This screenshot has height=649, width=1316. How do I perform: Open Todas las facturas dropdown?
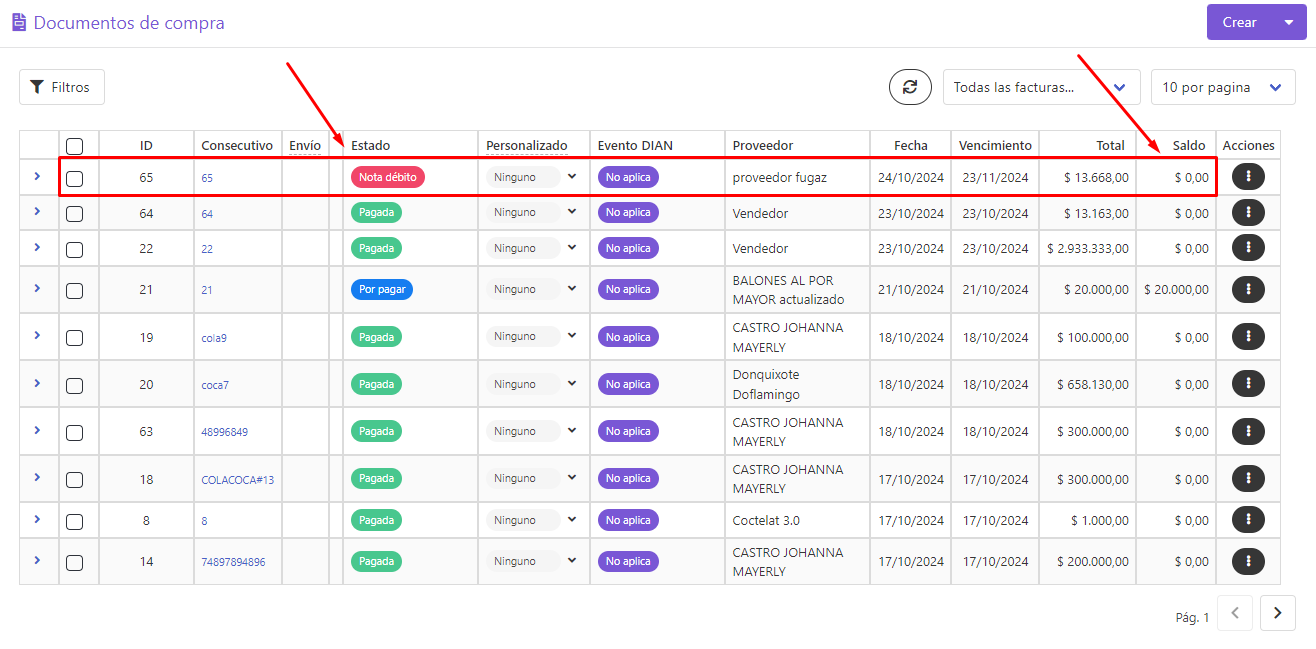(1041, 87)
